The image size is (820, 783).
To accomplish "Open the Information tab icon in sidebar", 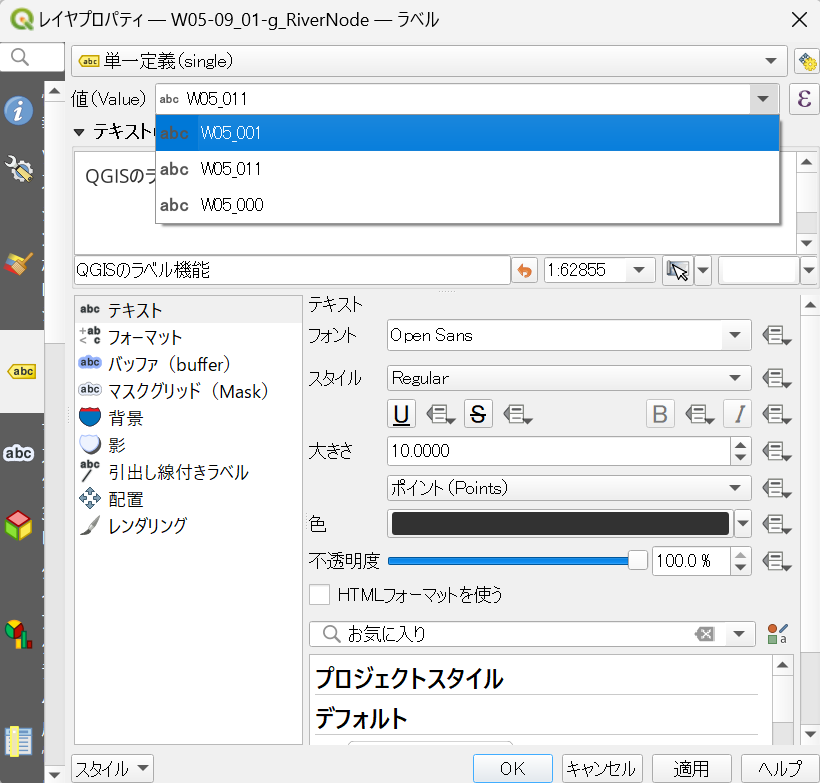I will pos(19,110).
